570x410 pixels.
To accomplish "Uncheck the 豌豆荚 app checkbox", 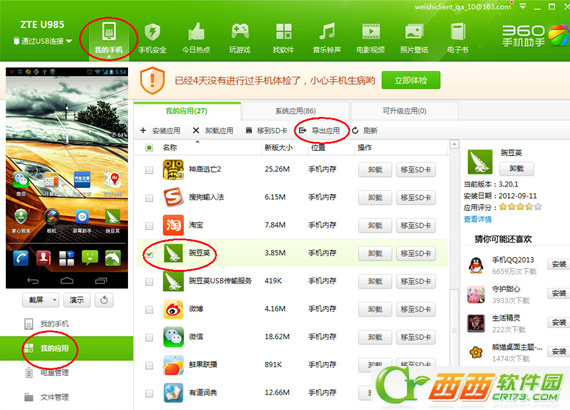I will 149,254.
